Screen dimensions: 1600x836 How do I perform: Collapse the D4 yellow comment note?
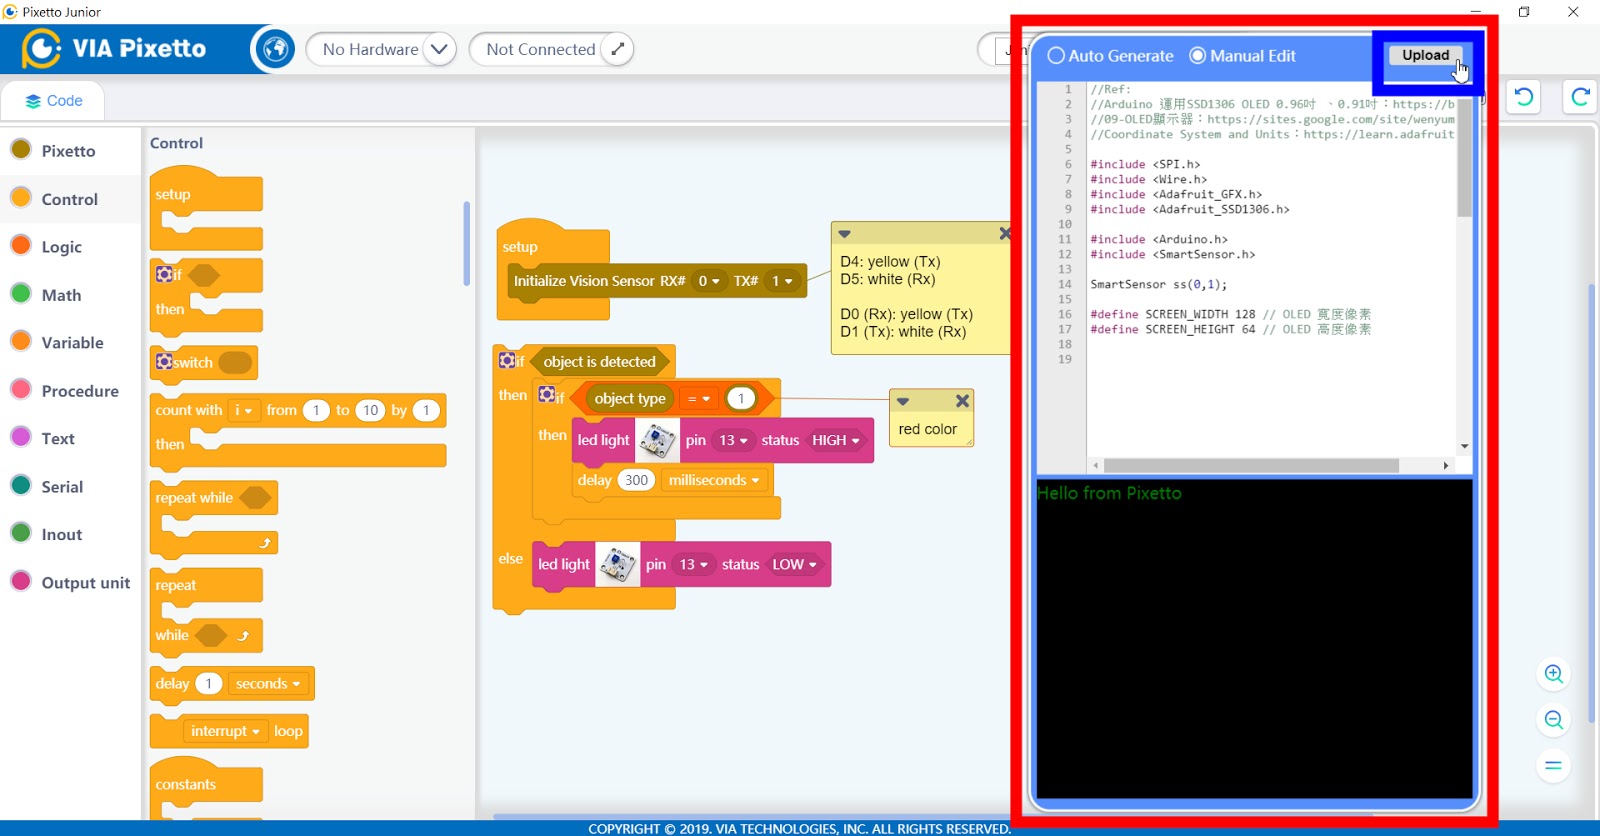click(844, 234)
